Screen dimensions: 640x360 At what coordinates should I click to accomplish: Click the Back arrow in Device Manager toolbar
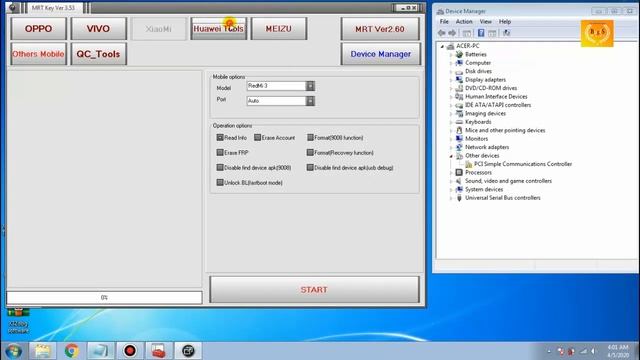tap(442, 33)
